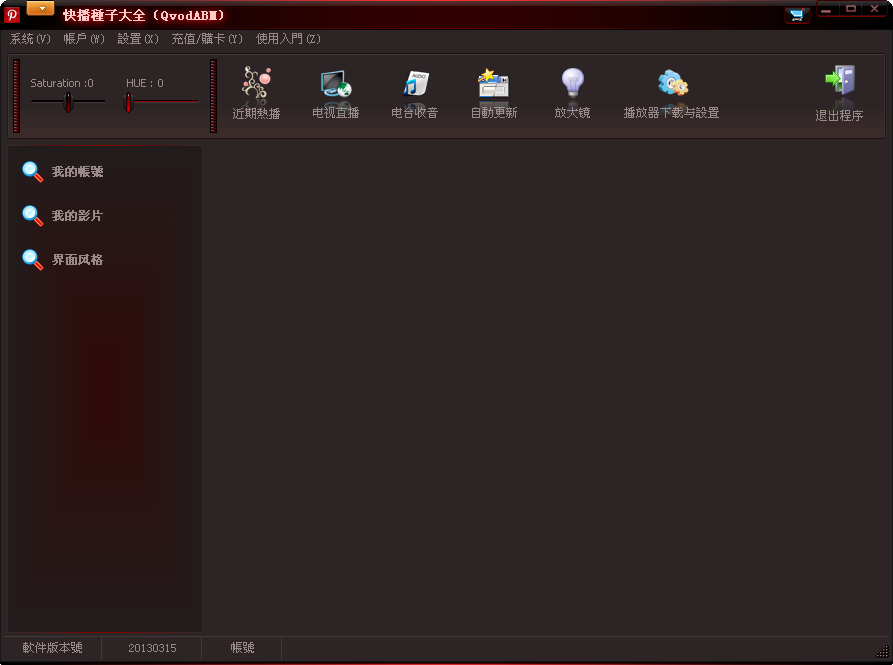Viewport: 893px width, 665px height.
Task: Click 帳號 status bar entry
Action: 243,648
